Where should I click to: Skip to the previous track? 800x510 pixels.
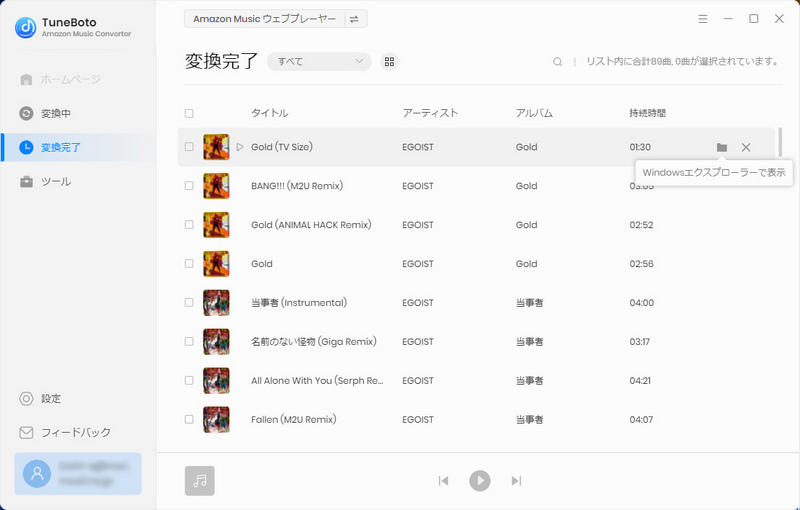[x=443, y=480]
